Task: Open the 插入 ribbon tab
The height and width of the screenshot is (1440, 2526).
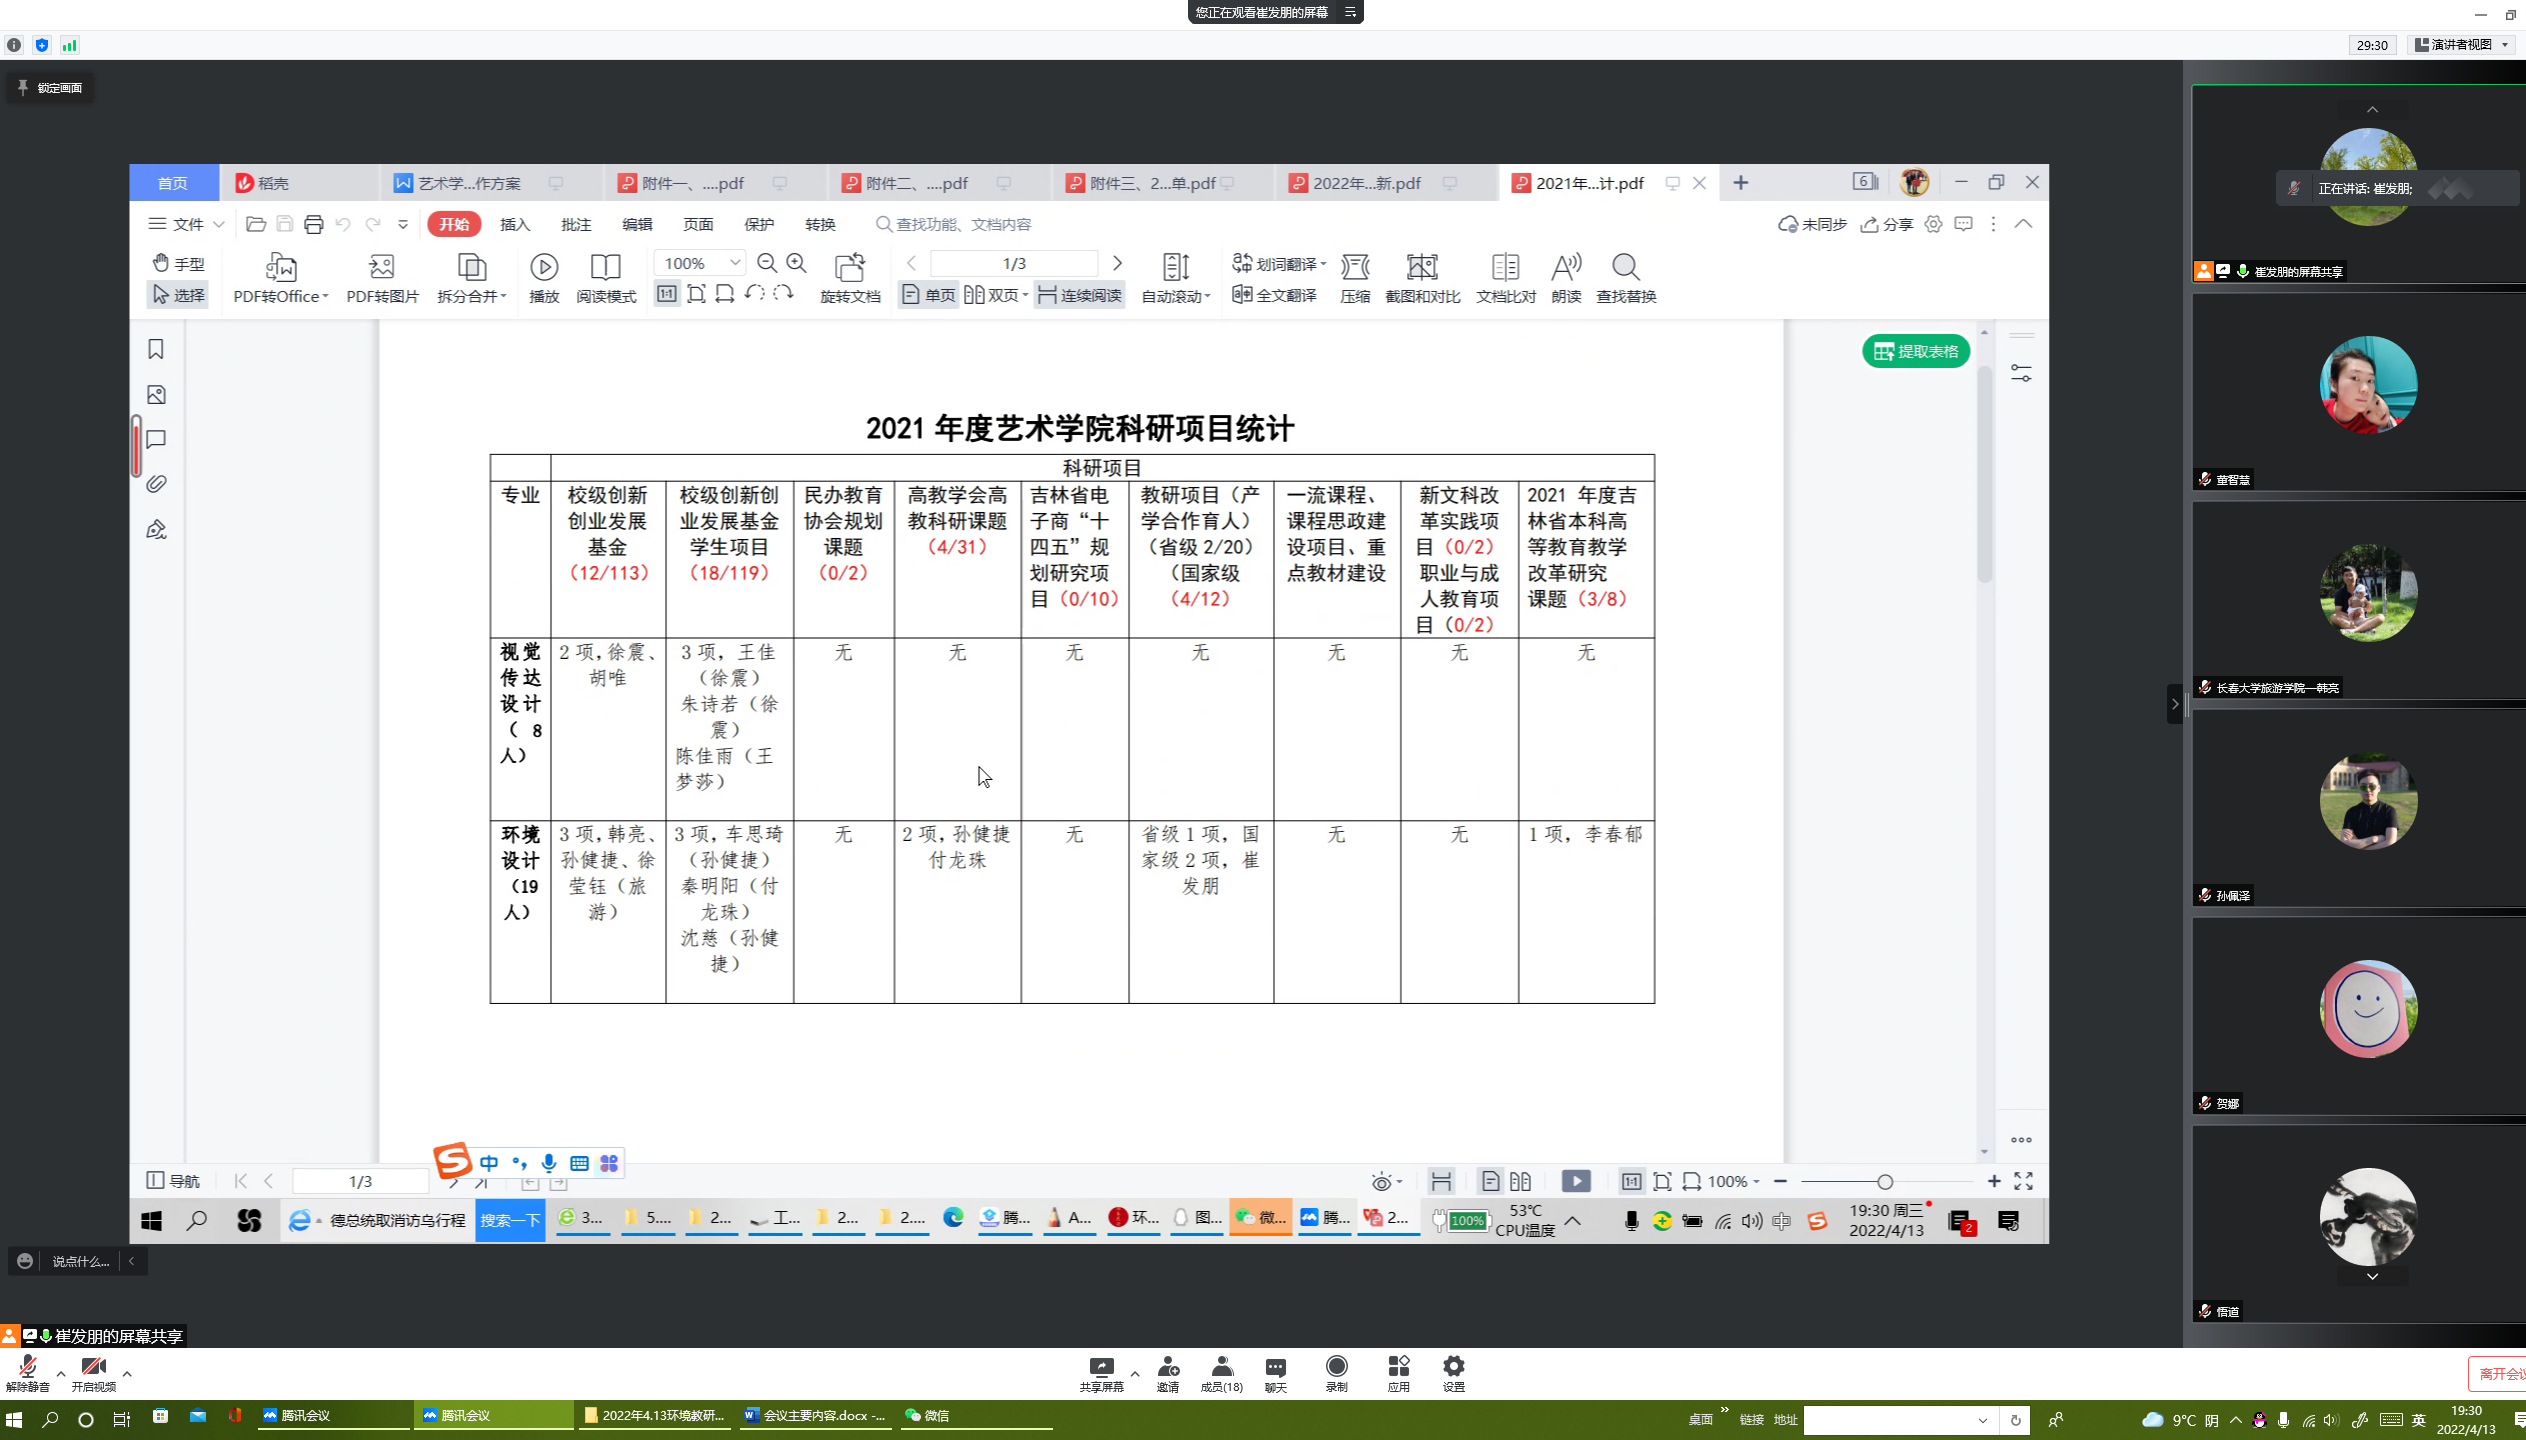Action: pyautogui.click(x=515, y=224)
